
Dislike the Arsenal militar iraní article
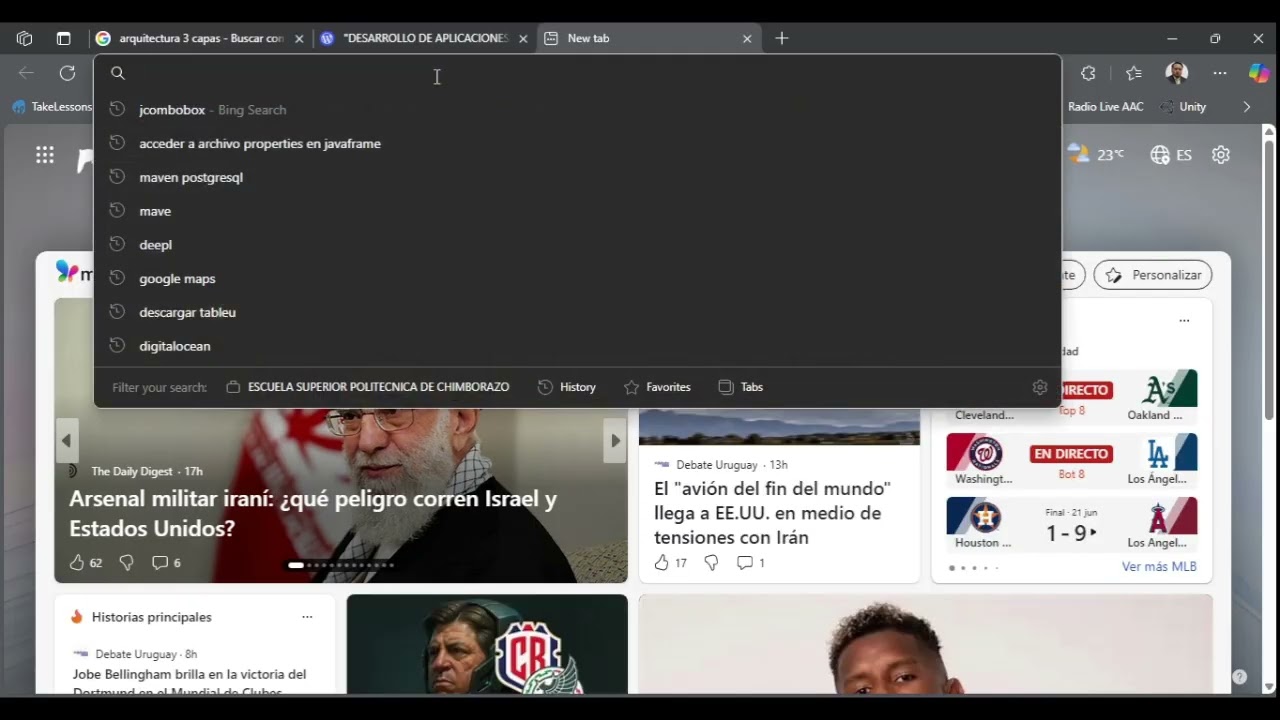coord(126,563)
